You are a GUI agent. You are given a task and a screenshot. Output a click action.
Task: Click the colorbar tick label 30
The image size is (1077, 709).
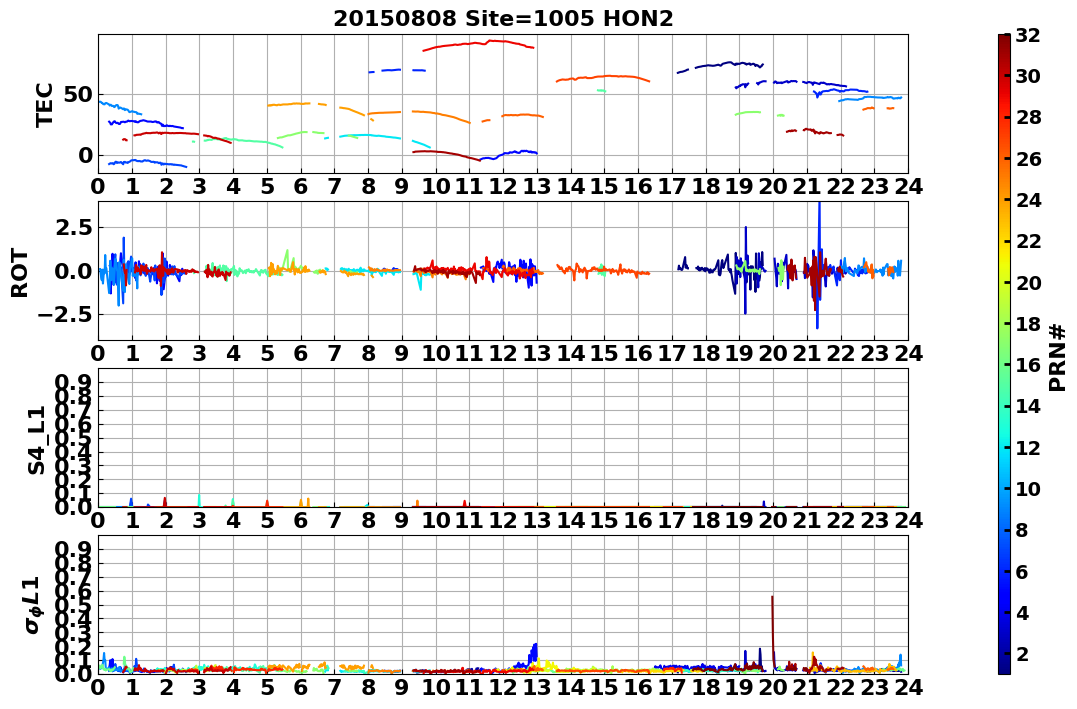(1028, 76)
